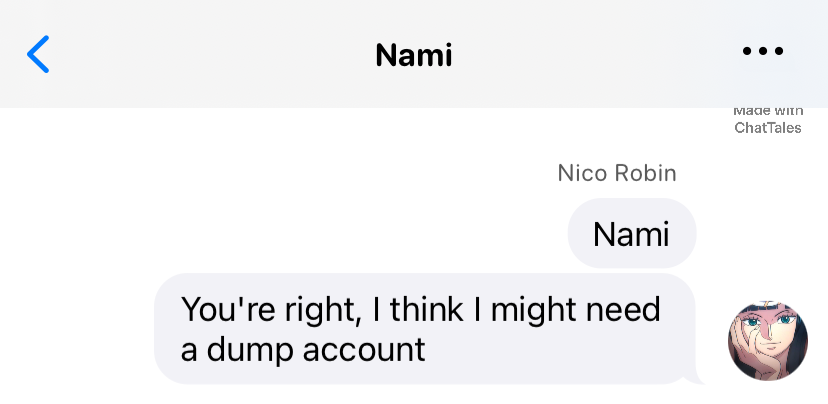
Task: Tap the blue back arrow
Action: (38, 54)
